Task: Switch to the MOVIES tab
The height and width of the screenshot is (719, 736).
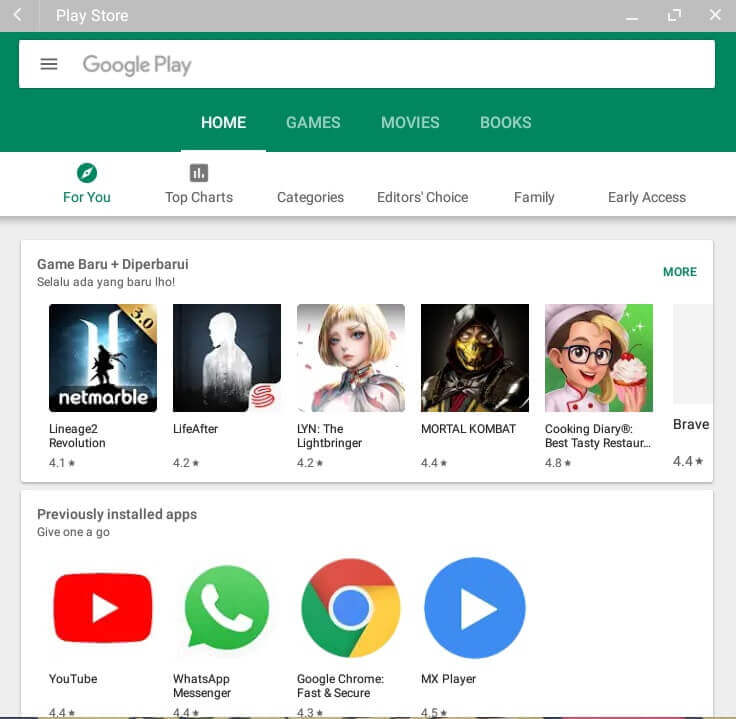Action: [x=410, y=122]
